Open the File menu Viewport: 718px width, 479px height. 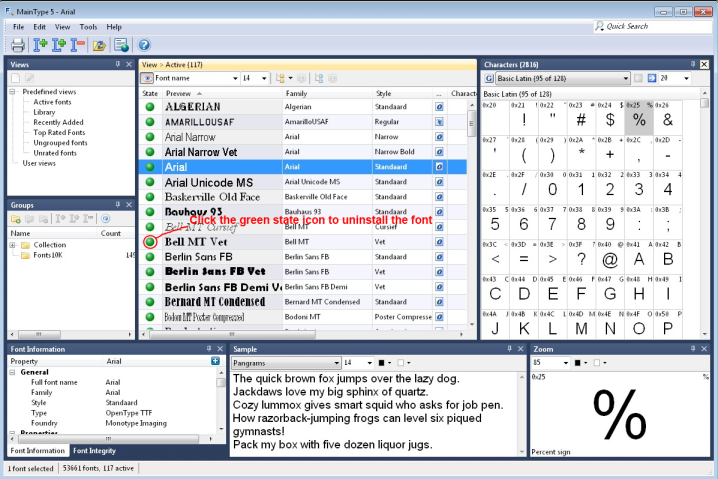tap(18, 27)
